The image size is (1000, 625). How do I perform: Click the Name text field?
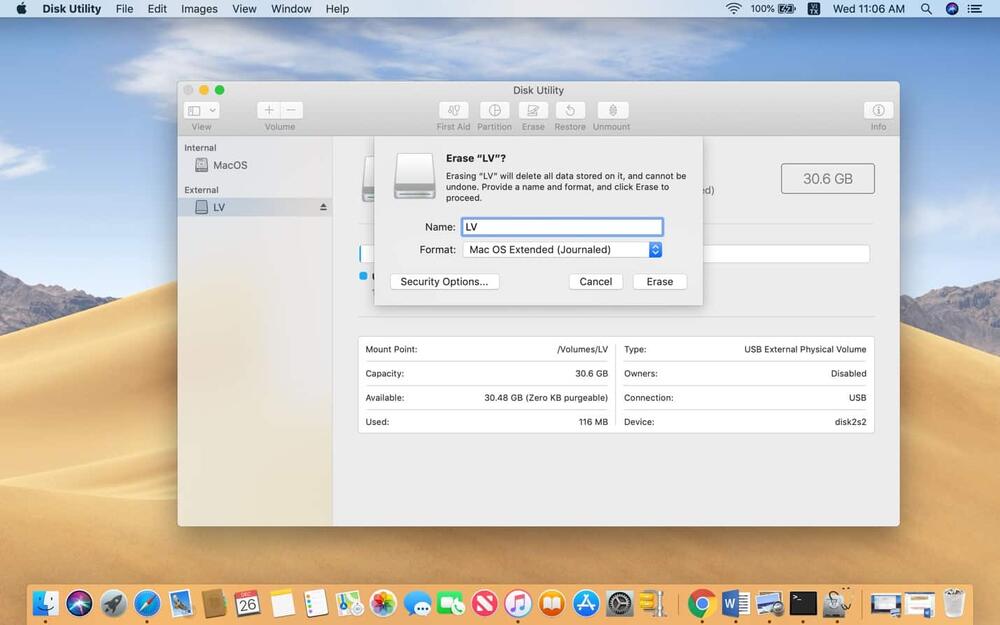tap(561, 227)
